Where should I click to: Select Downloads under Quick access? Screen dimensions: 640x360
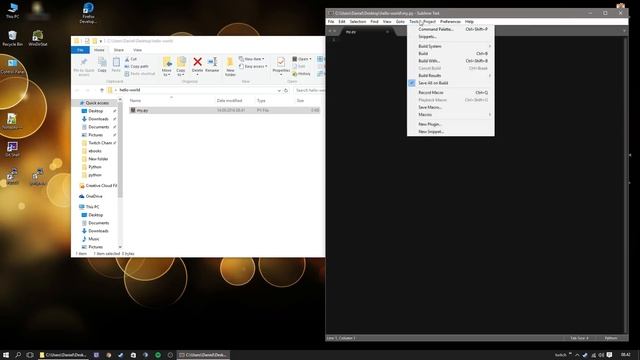point(98,119)
